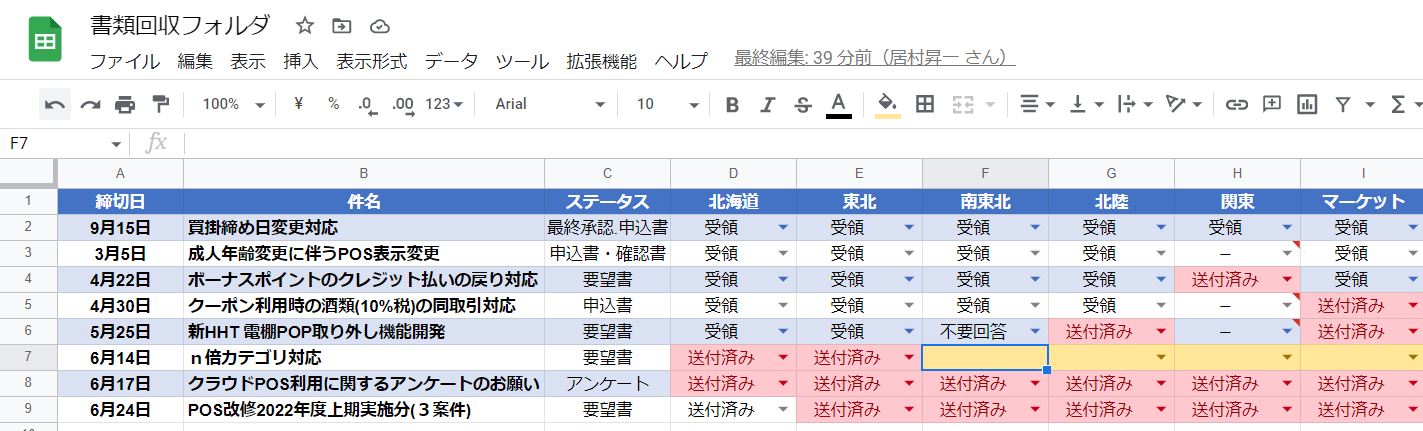Check the cloud save status icon
The height and width of the screenshot is (431, 1423).
coord(379,25)
